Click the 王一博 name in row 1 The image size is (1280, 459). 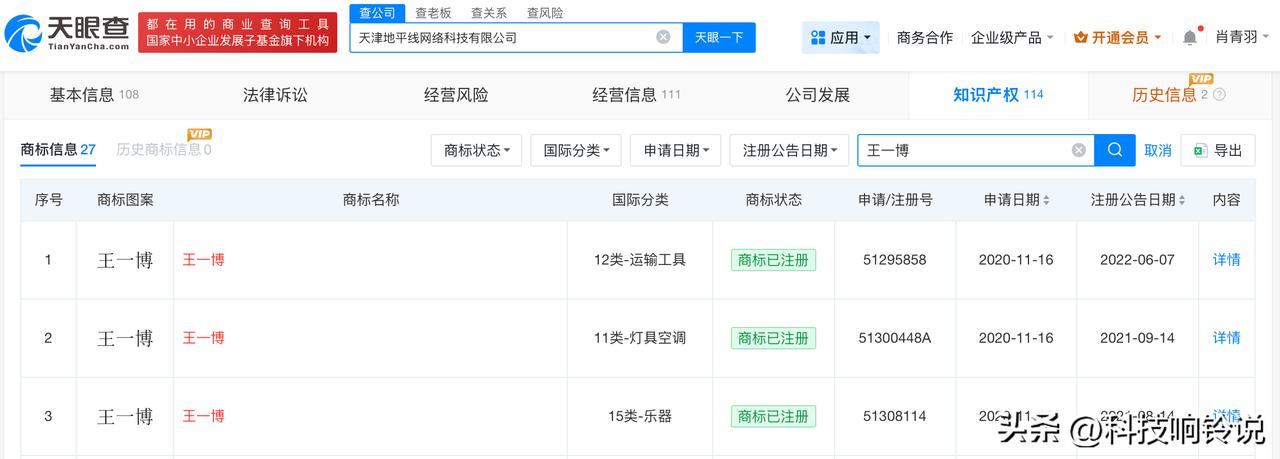tap(203, 260)
